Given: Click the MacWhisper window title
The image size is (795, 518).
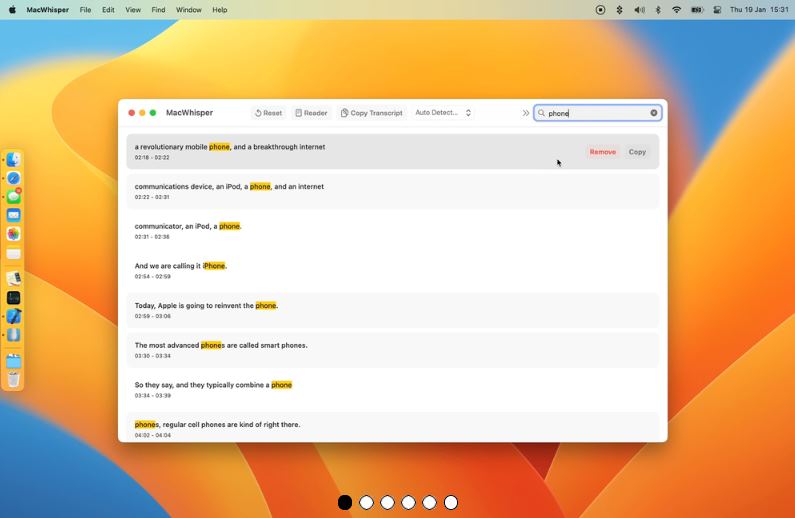Looking at the screenshot, I should (189, 113).
